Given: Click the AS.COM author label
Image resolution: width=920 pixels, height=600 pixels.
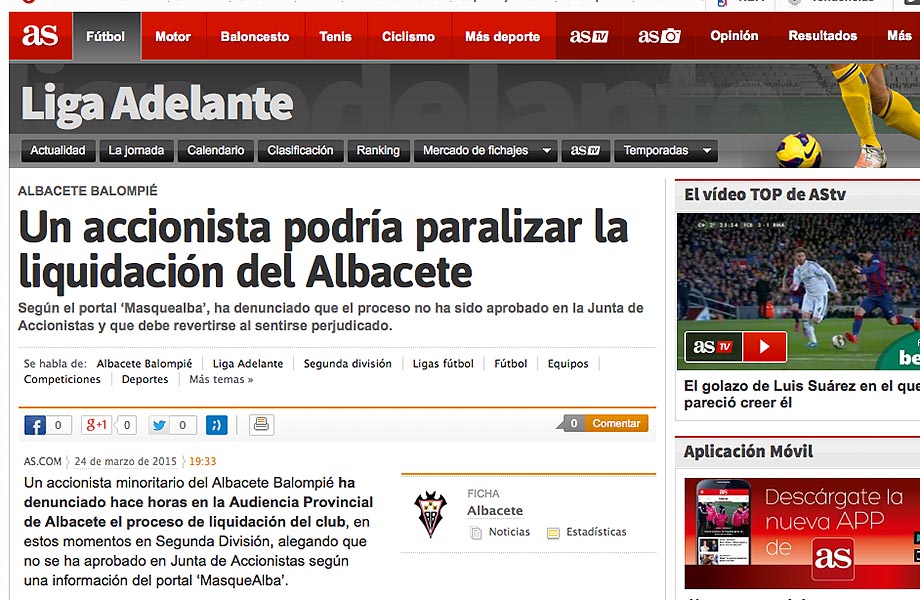Looking at the screenshot, I should pos(42,462).
